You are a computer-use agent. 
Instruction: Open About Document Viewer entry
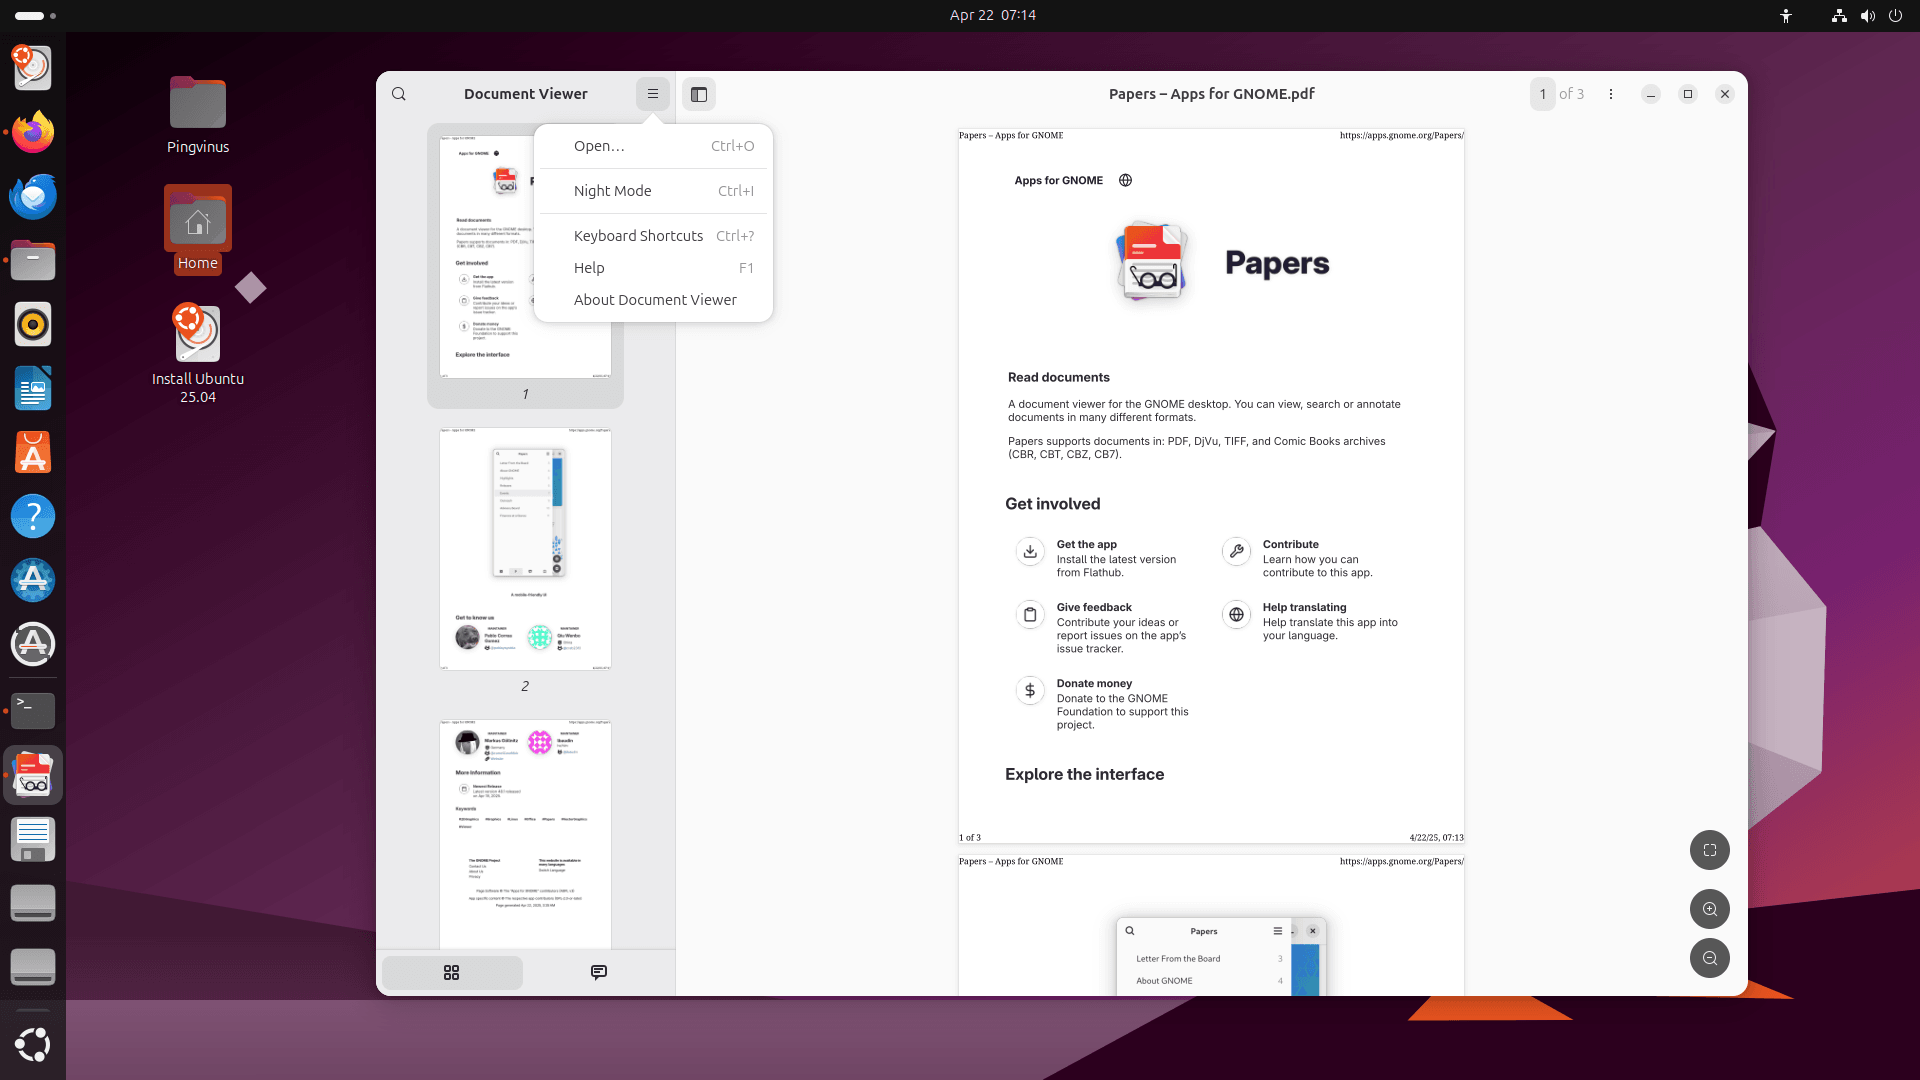(653, 300)
